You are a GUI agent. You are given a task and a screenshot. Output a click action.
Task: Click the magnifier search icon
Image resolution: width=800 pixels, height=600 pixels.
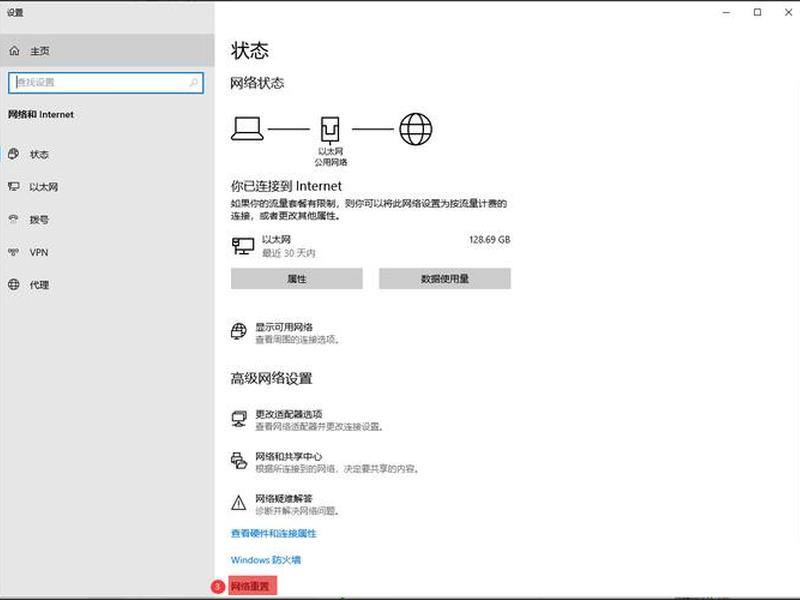pos(194,82)
